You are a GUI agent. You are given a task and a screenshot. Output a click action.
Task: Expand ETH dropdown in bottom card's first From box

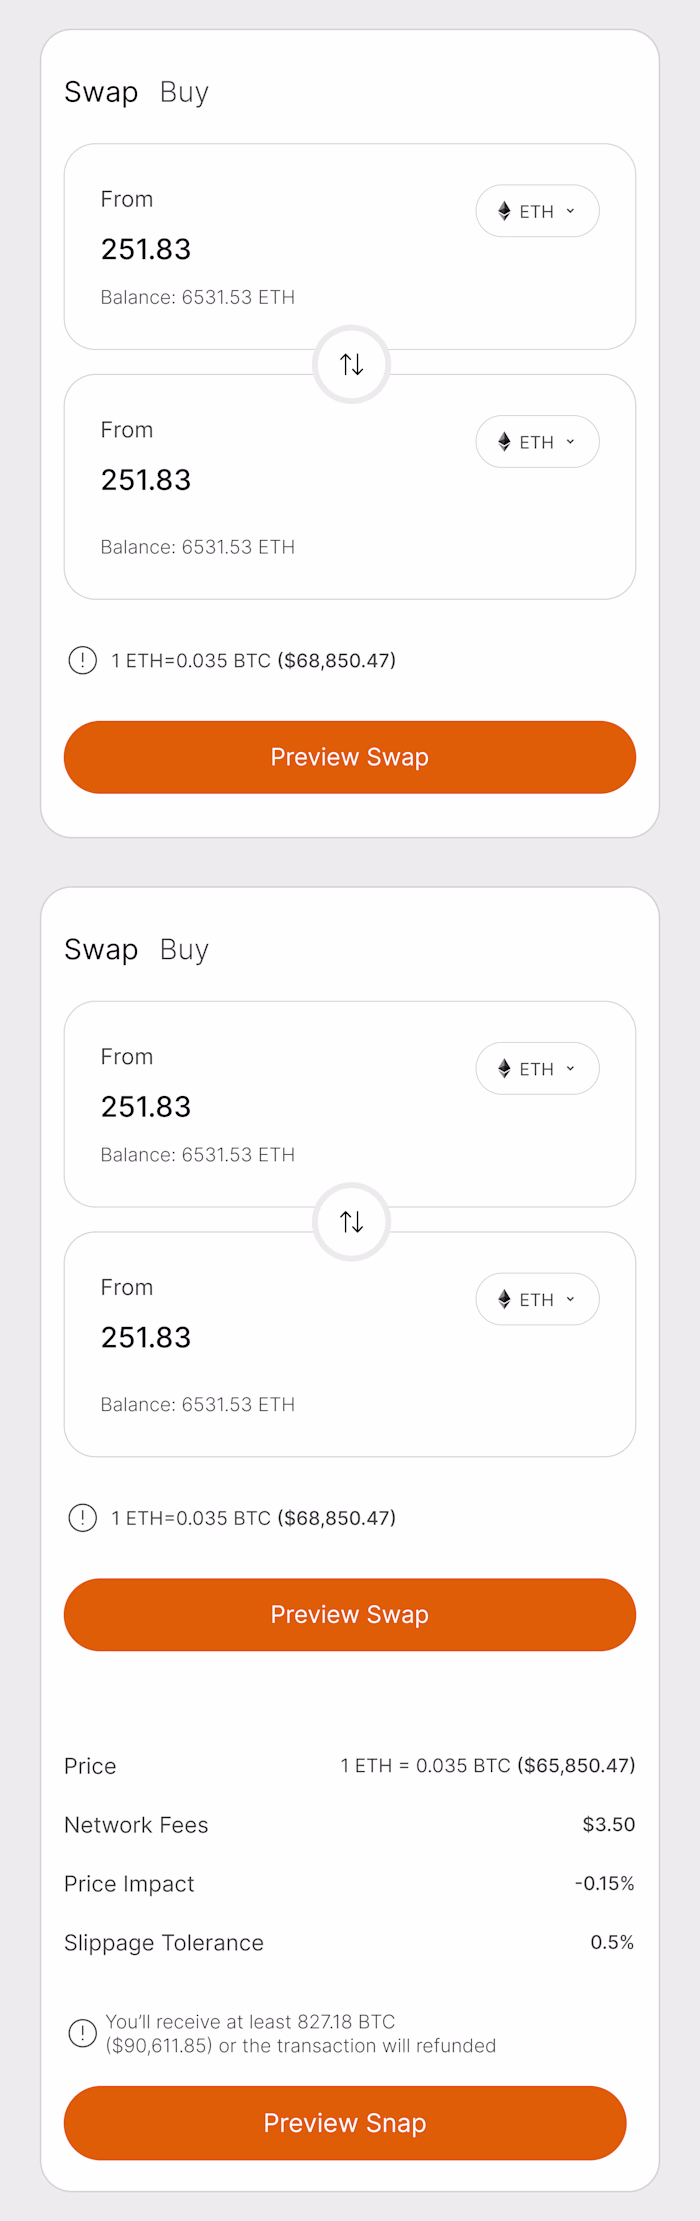click(x=537, y=1069)
